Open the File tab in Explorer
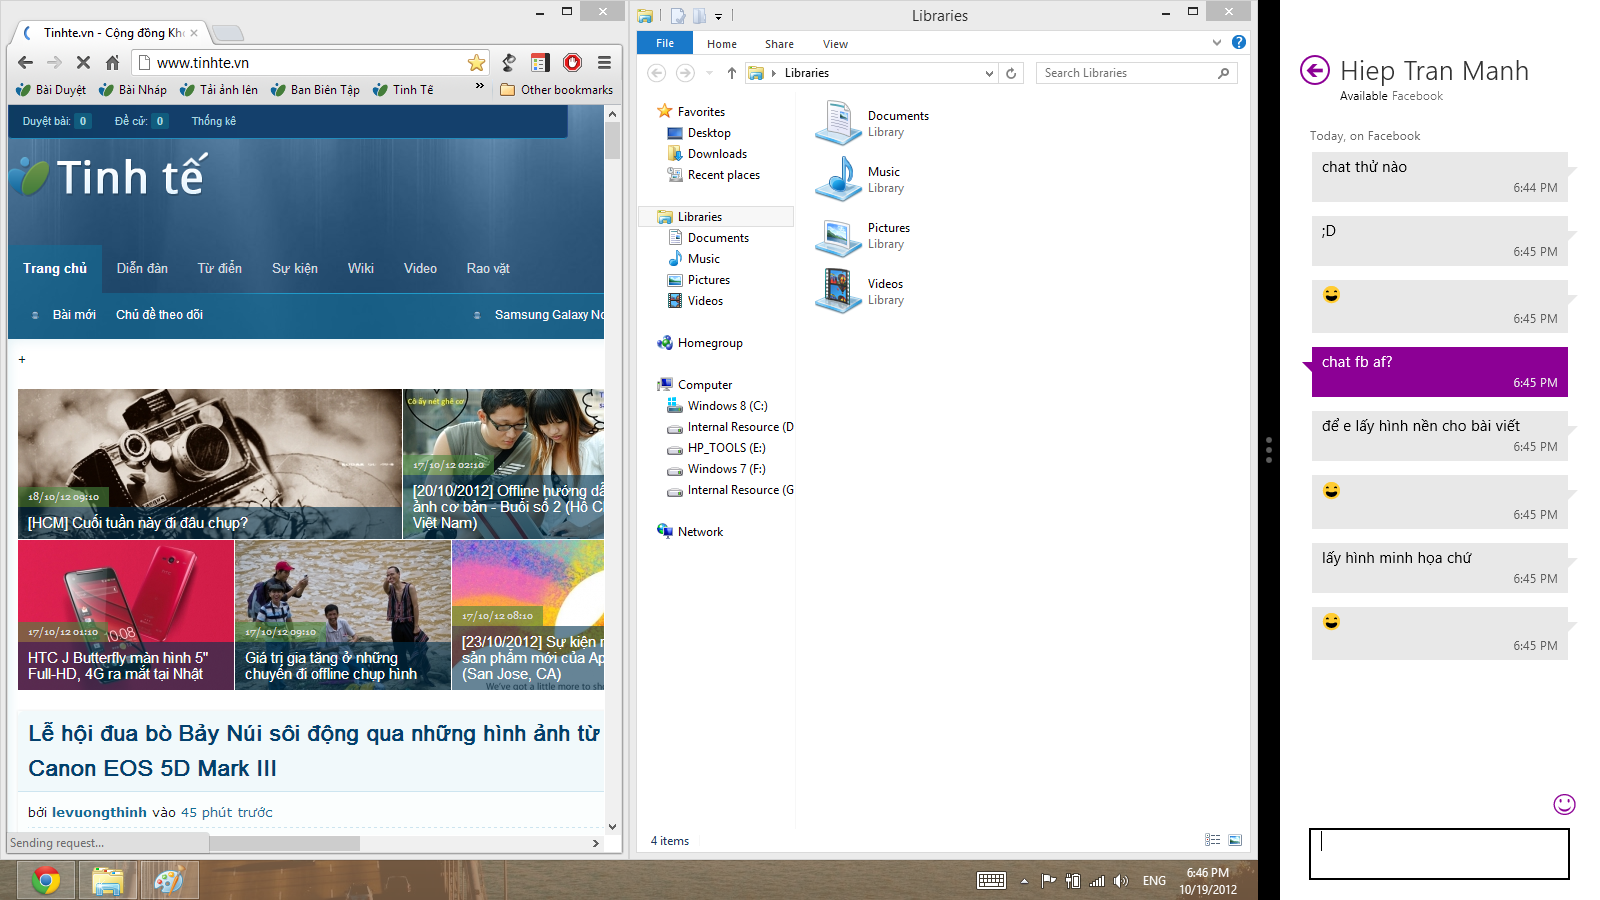The image size is (1600, 900). tap(665, 43)
